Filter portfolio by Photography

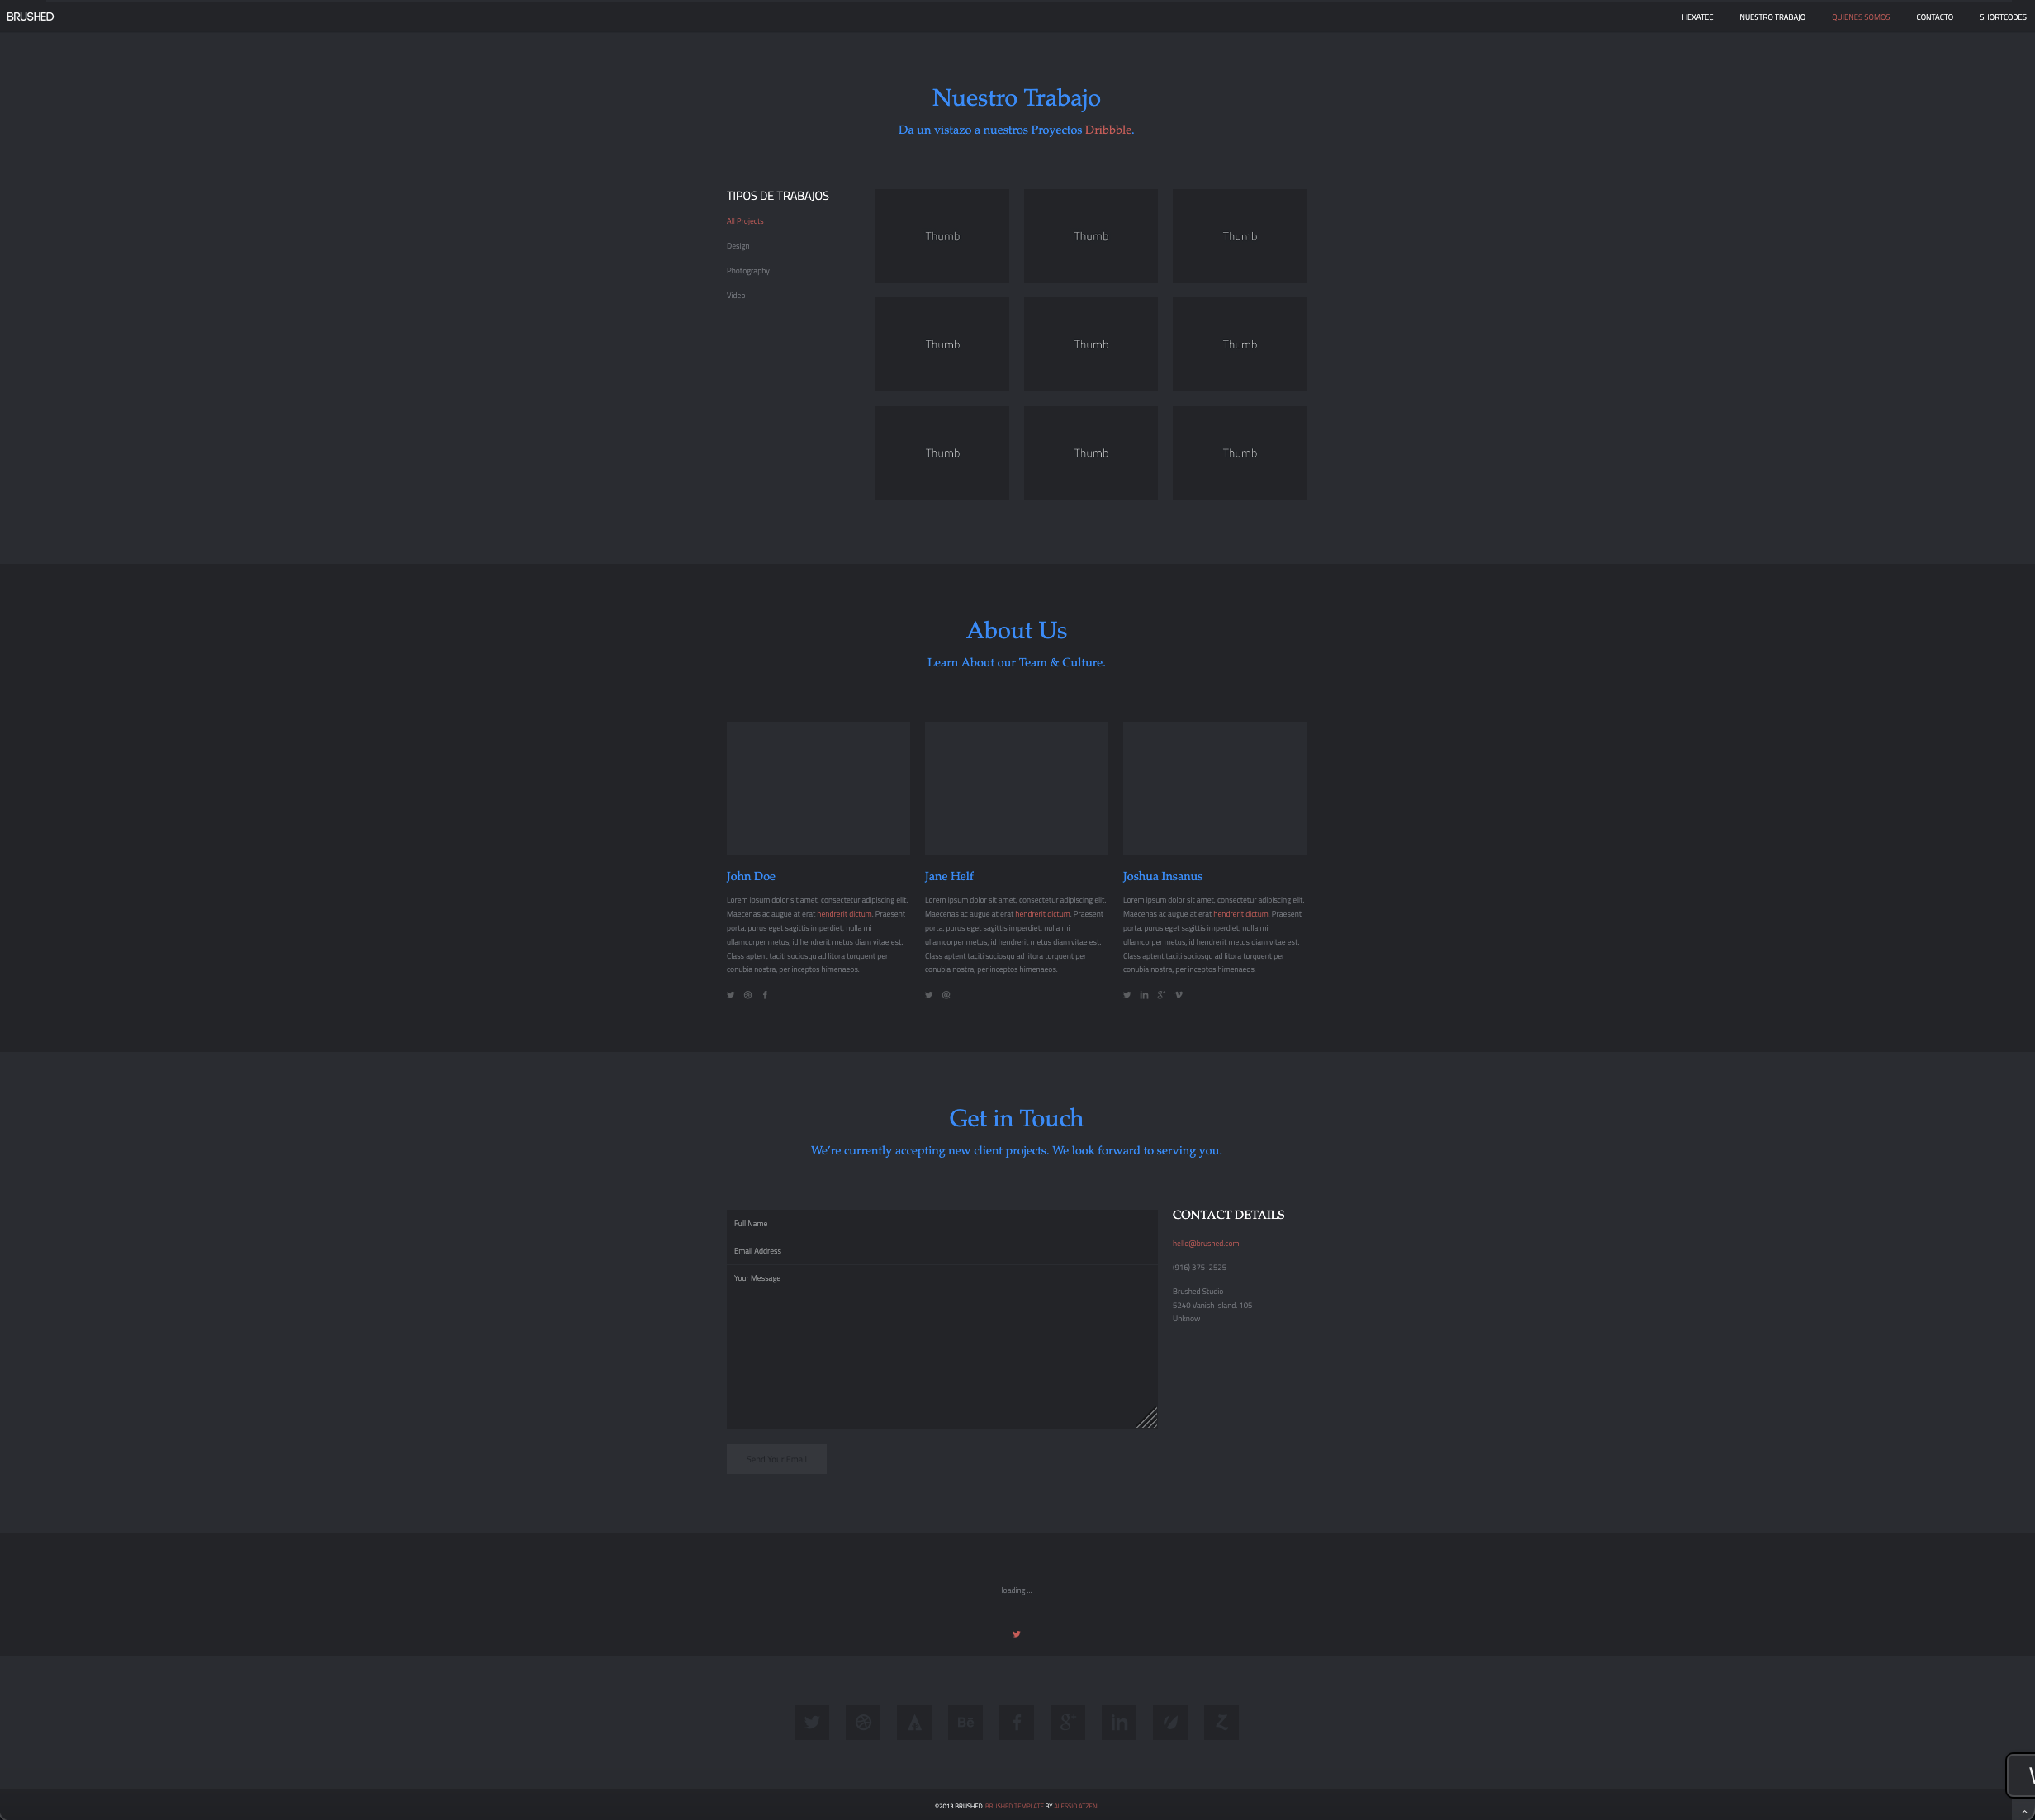(748, 271)
